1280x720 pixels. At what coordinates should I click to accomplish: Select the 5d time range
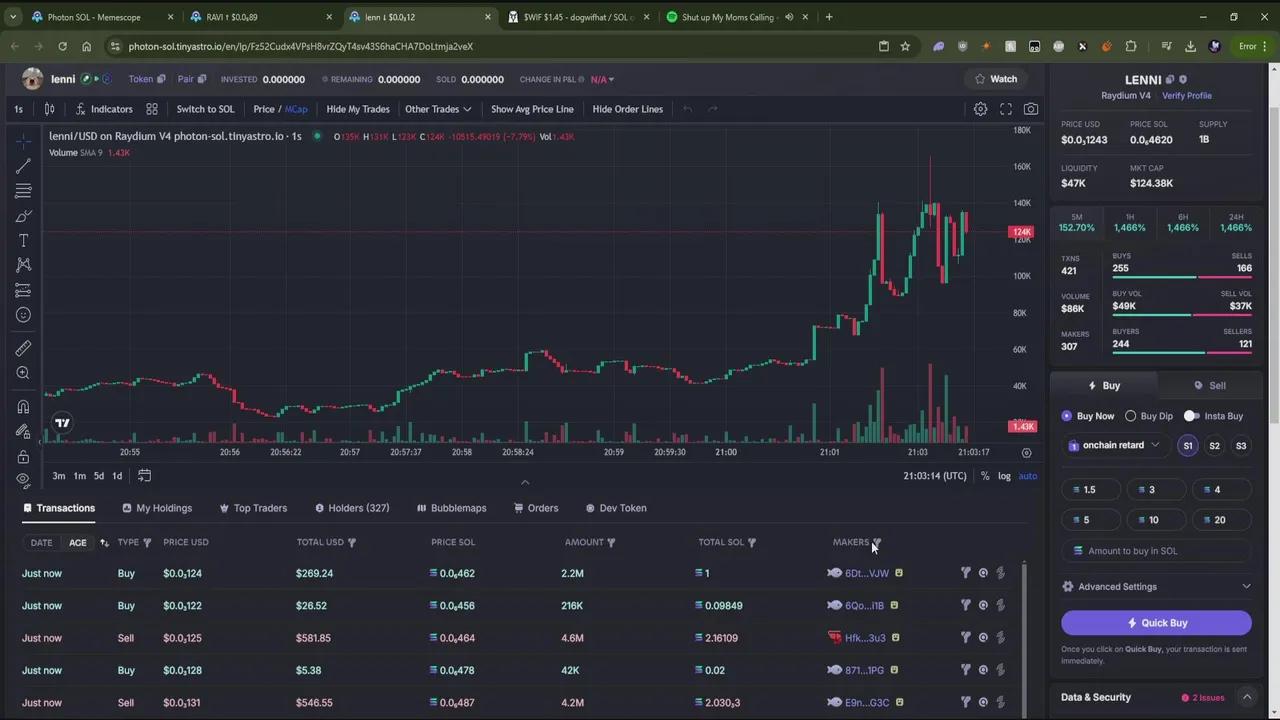(98, 476)
